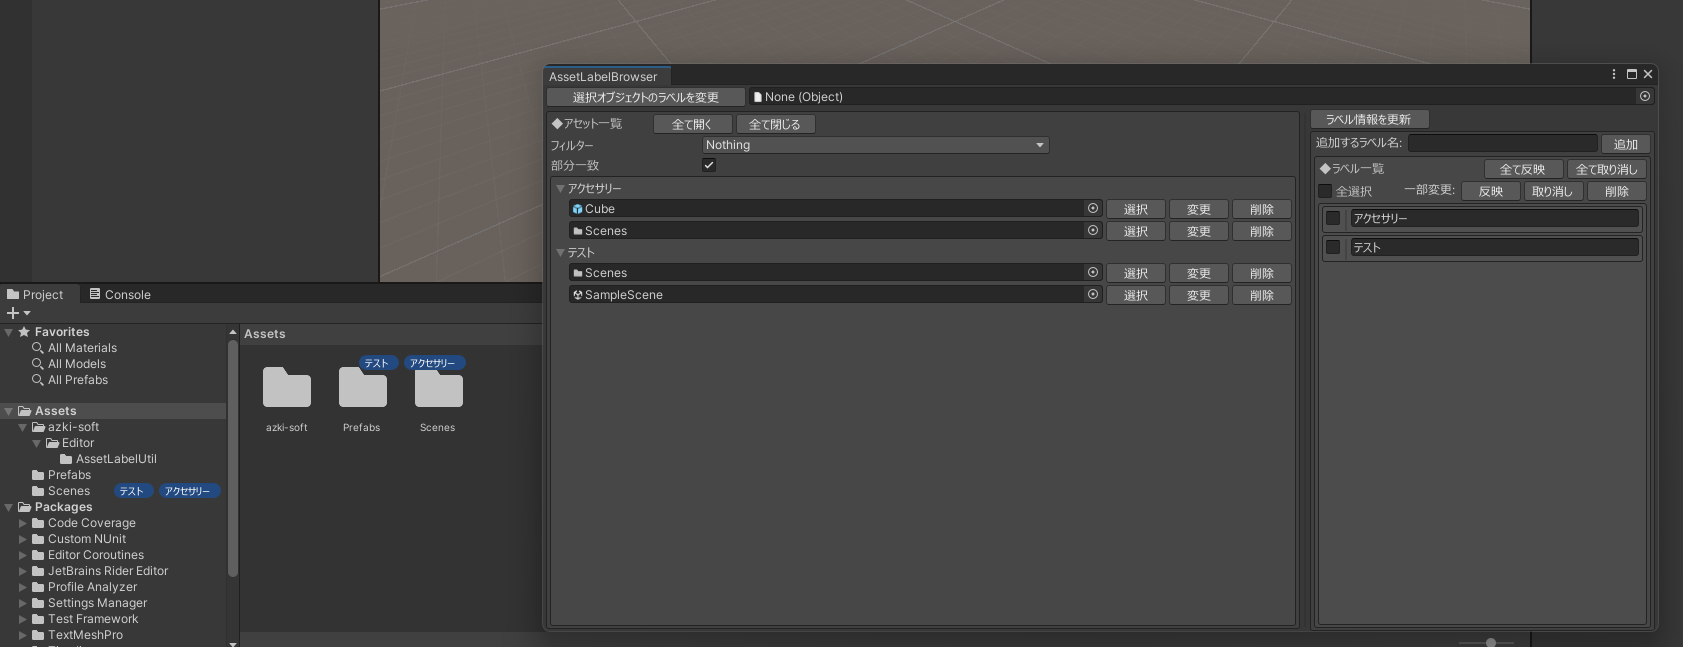Select the Project tab
Image resolution: width=1683 pixels, height=647 pixels.
click(35, 294)
